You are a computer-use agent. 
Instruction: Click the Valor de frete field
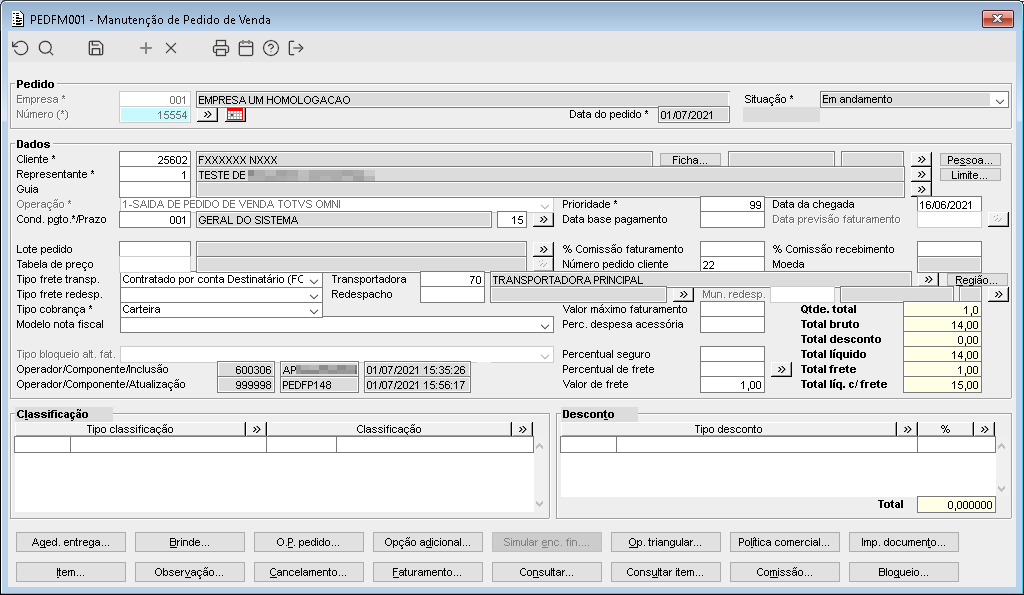732,385
